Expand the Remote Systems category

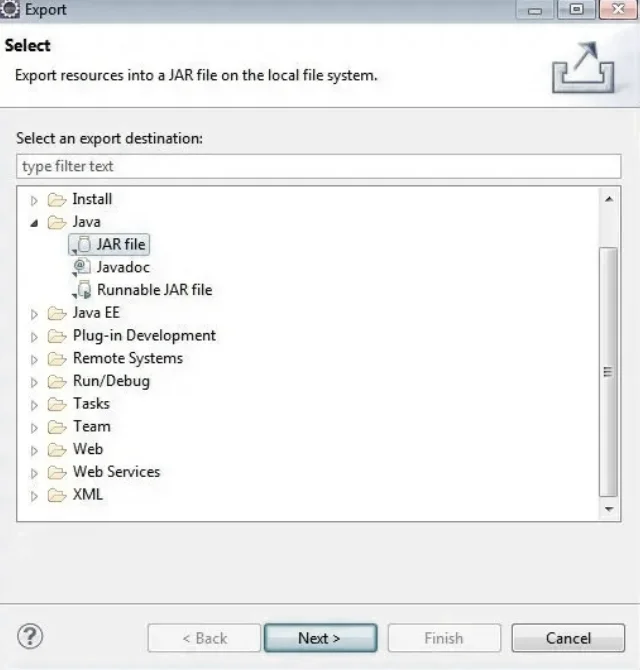point(34,359)
